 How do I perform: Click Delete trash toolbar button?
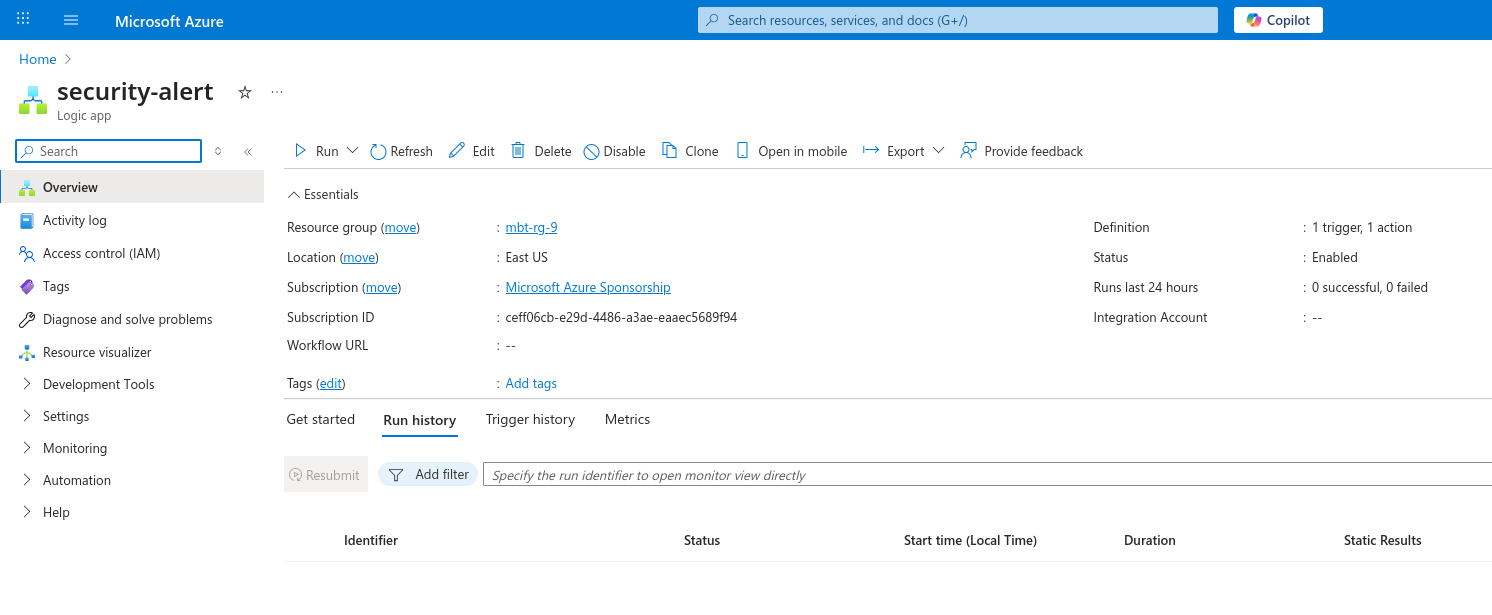[541, 151]
